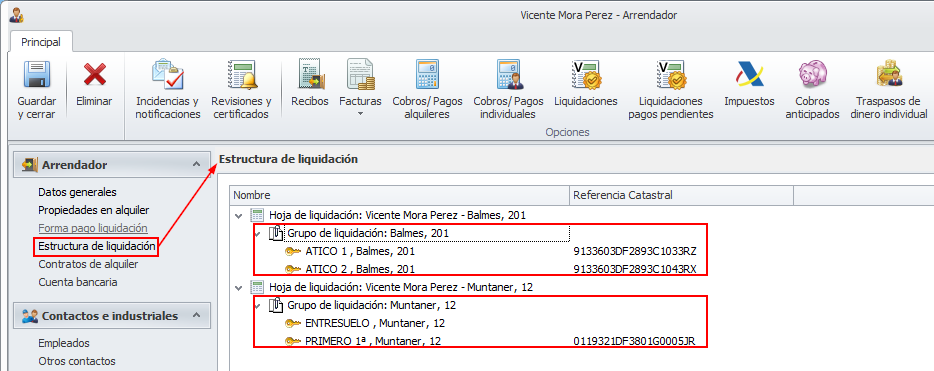Screen dimensions: 934x371
Task: Click the clip icon of Grupo Balmes, 201
Action: click(x=276, y=233)
